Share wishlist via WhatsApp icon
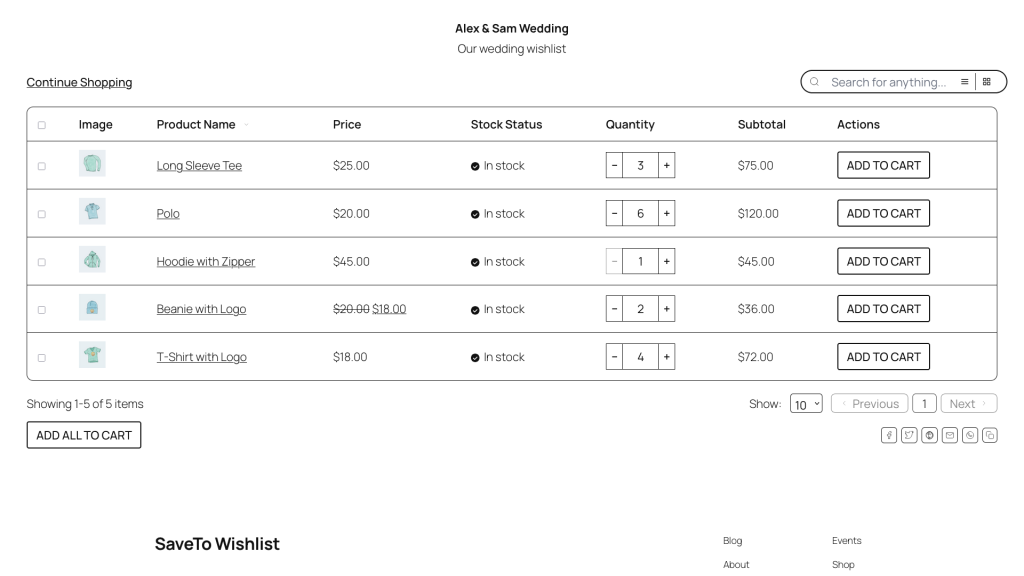Screen dimensions: 1024x576 (x=970, y=436)
